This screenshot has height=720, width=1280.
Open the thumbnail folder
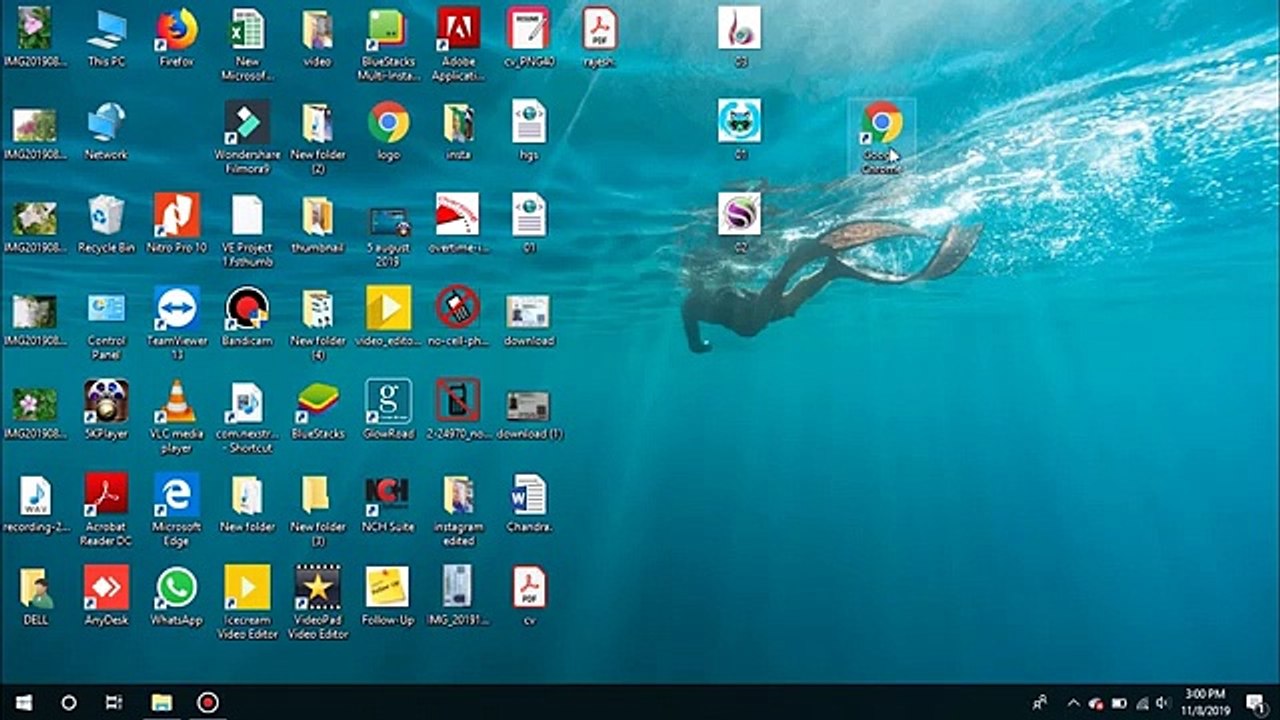pos(318,224)
